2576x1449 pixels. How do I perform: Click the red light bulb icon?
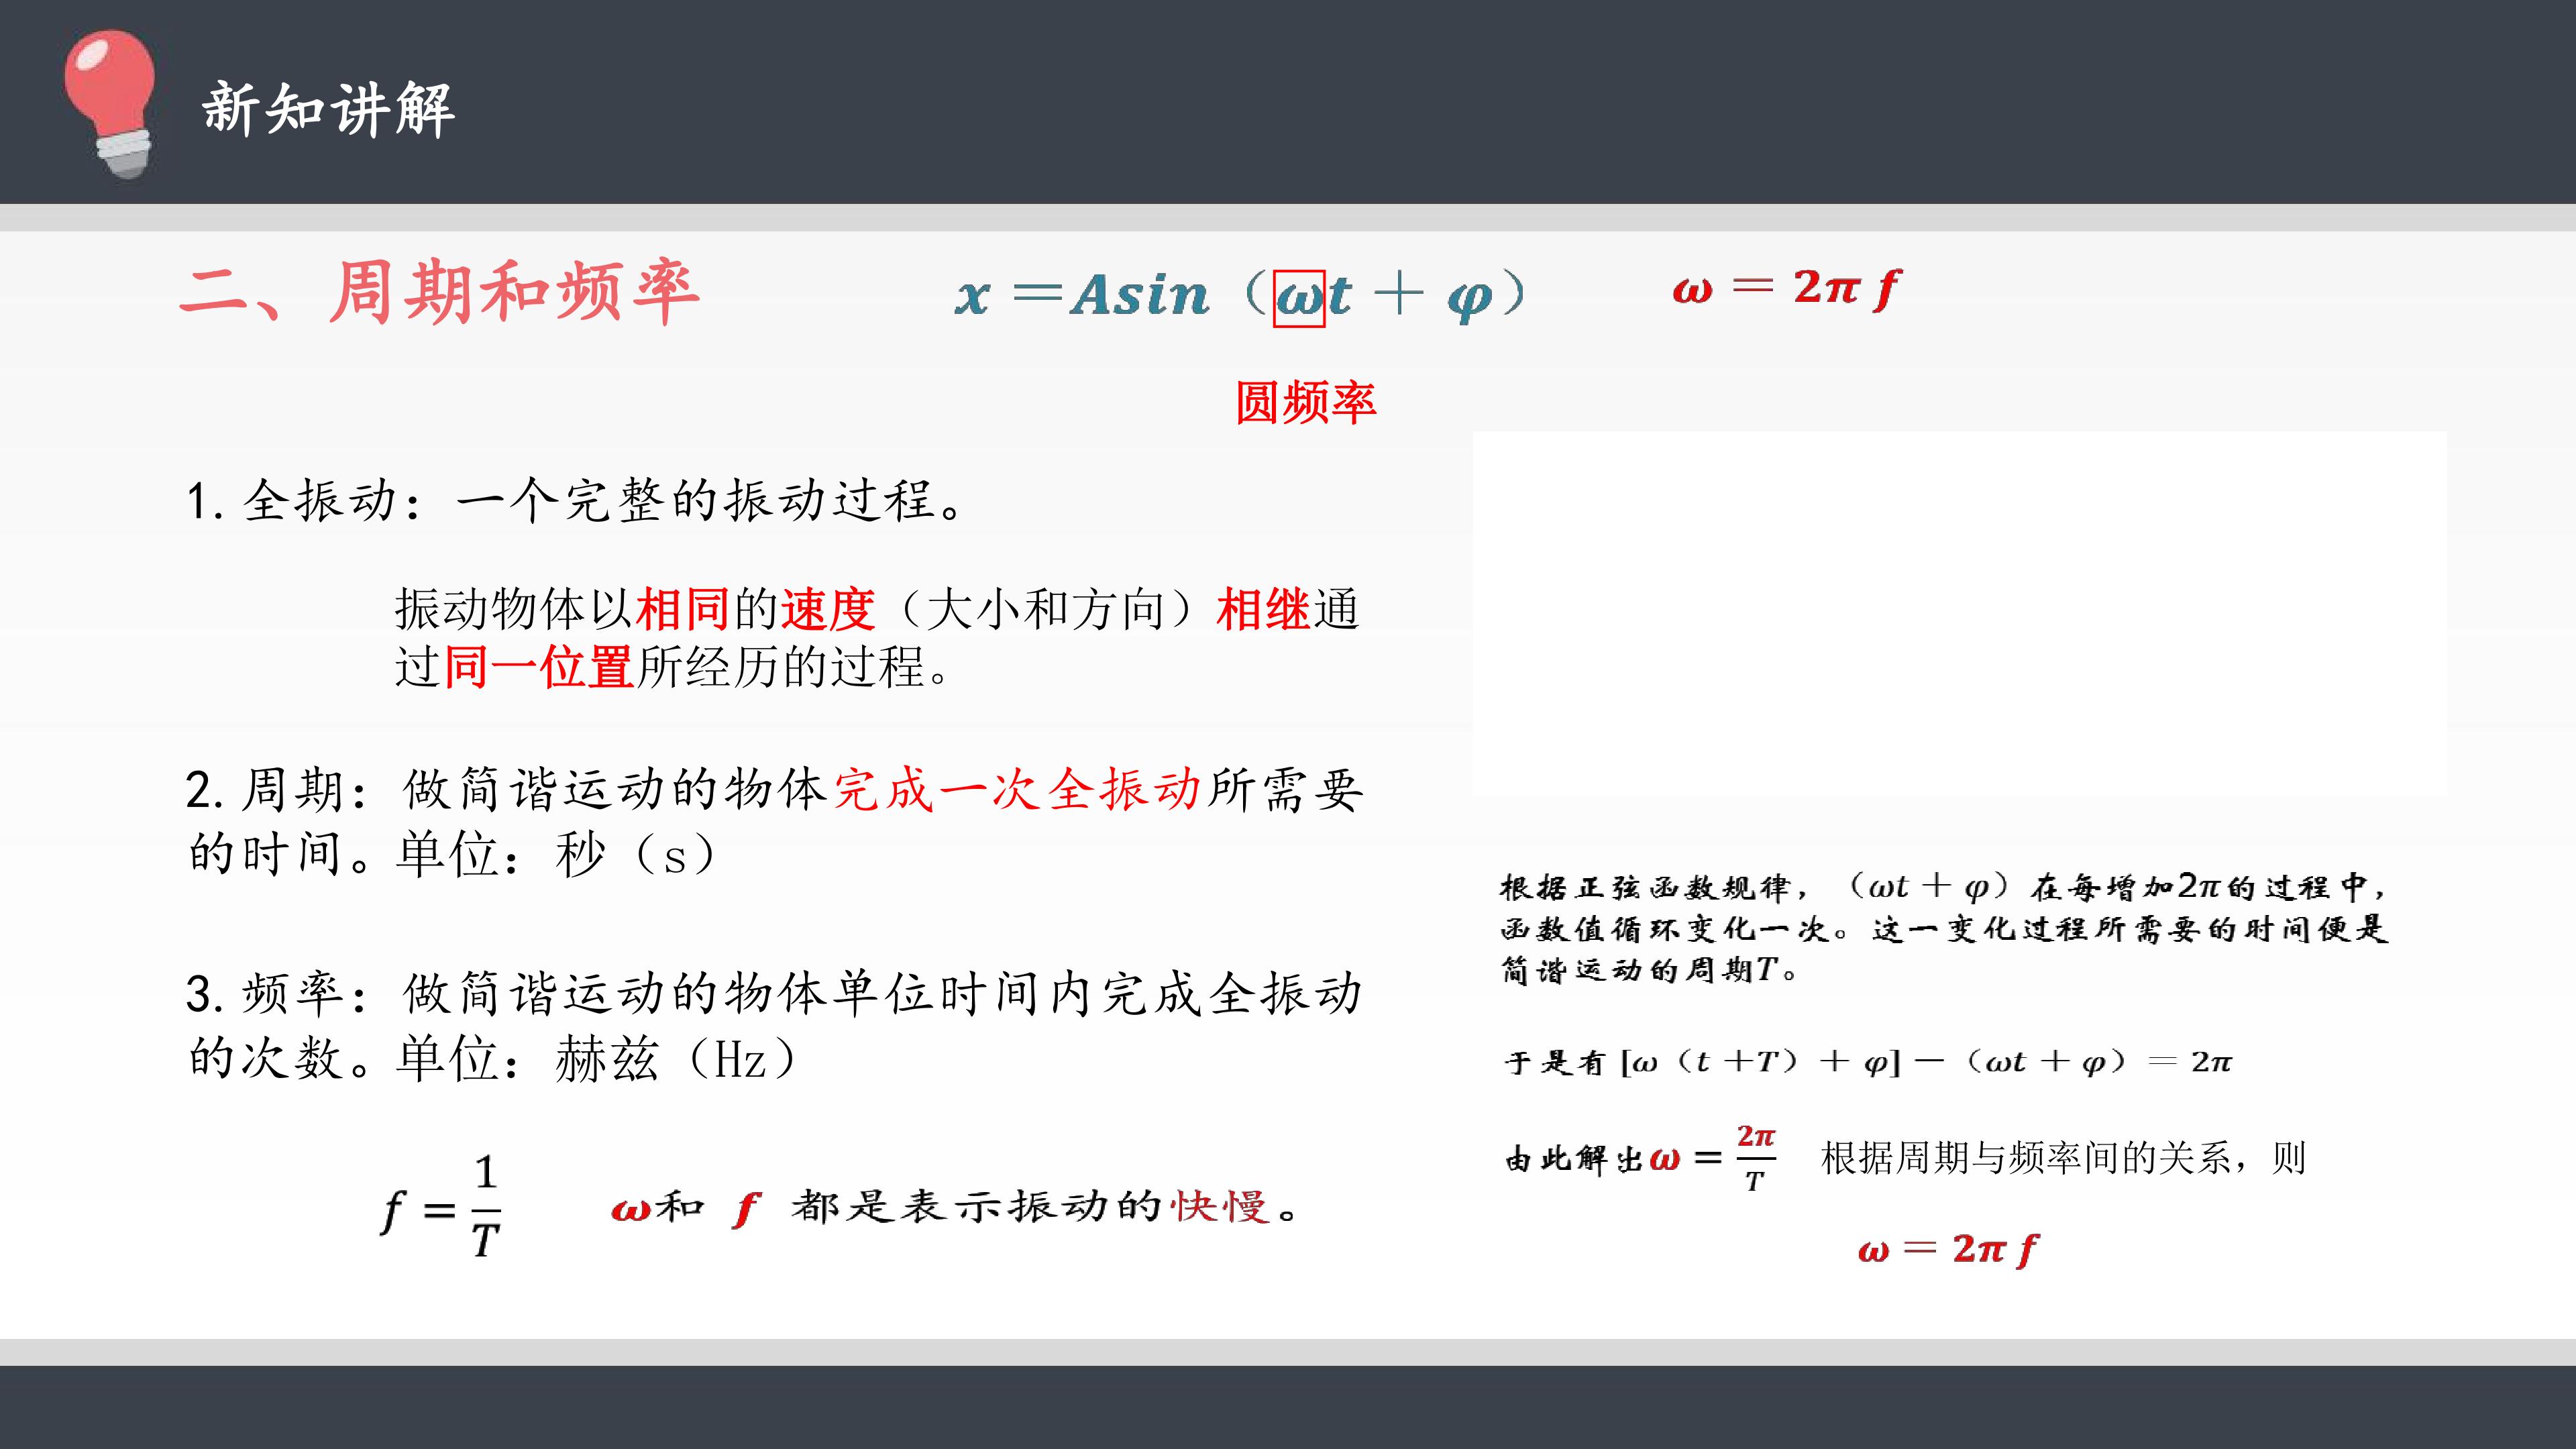click(109, 104)
